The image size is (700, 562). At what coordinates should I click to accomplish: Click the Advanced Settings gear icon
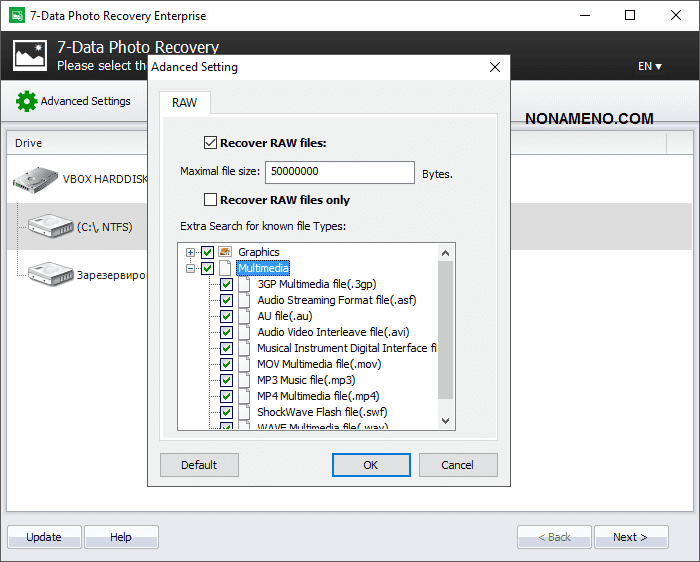coord(26,101)
